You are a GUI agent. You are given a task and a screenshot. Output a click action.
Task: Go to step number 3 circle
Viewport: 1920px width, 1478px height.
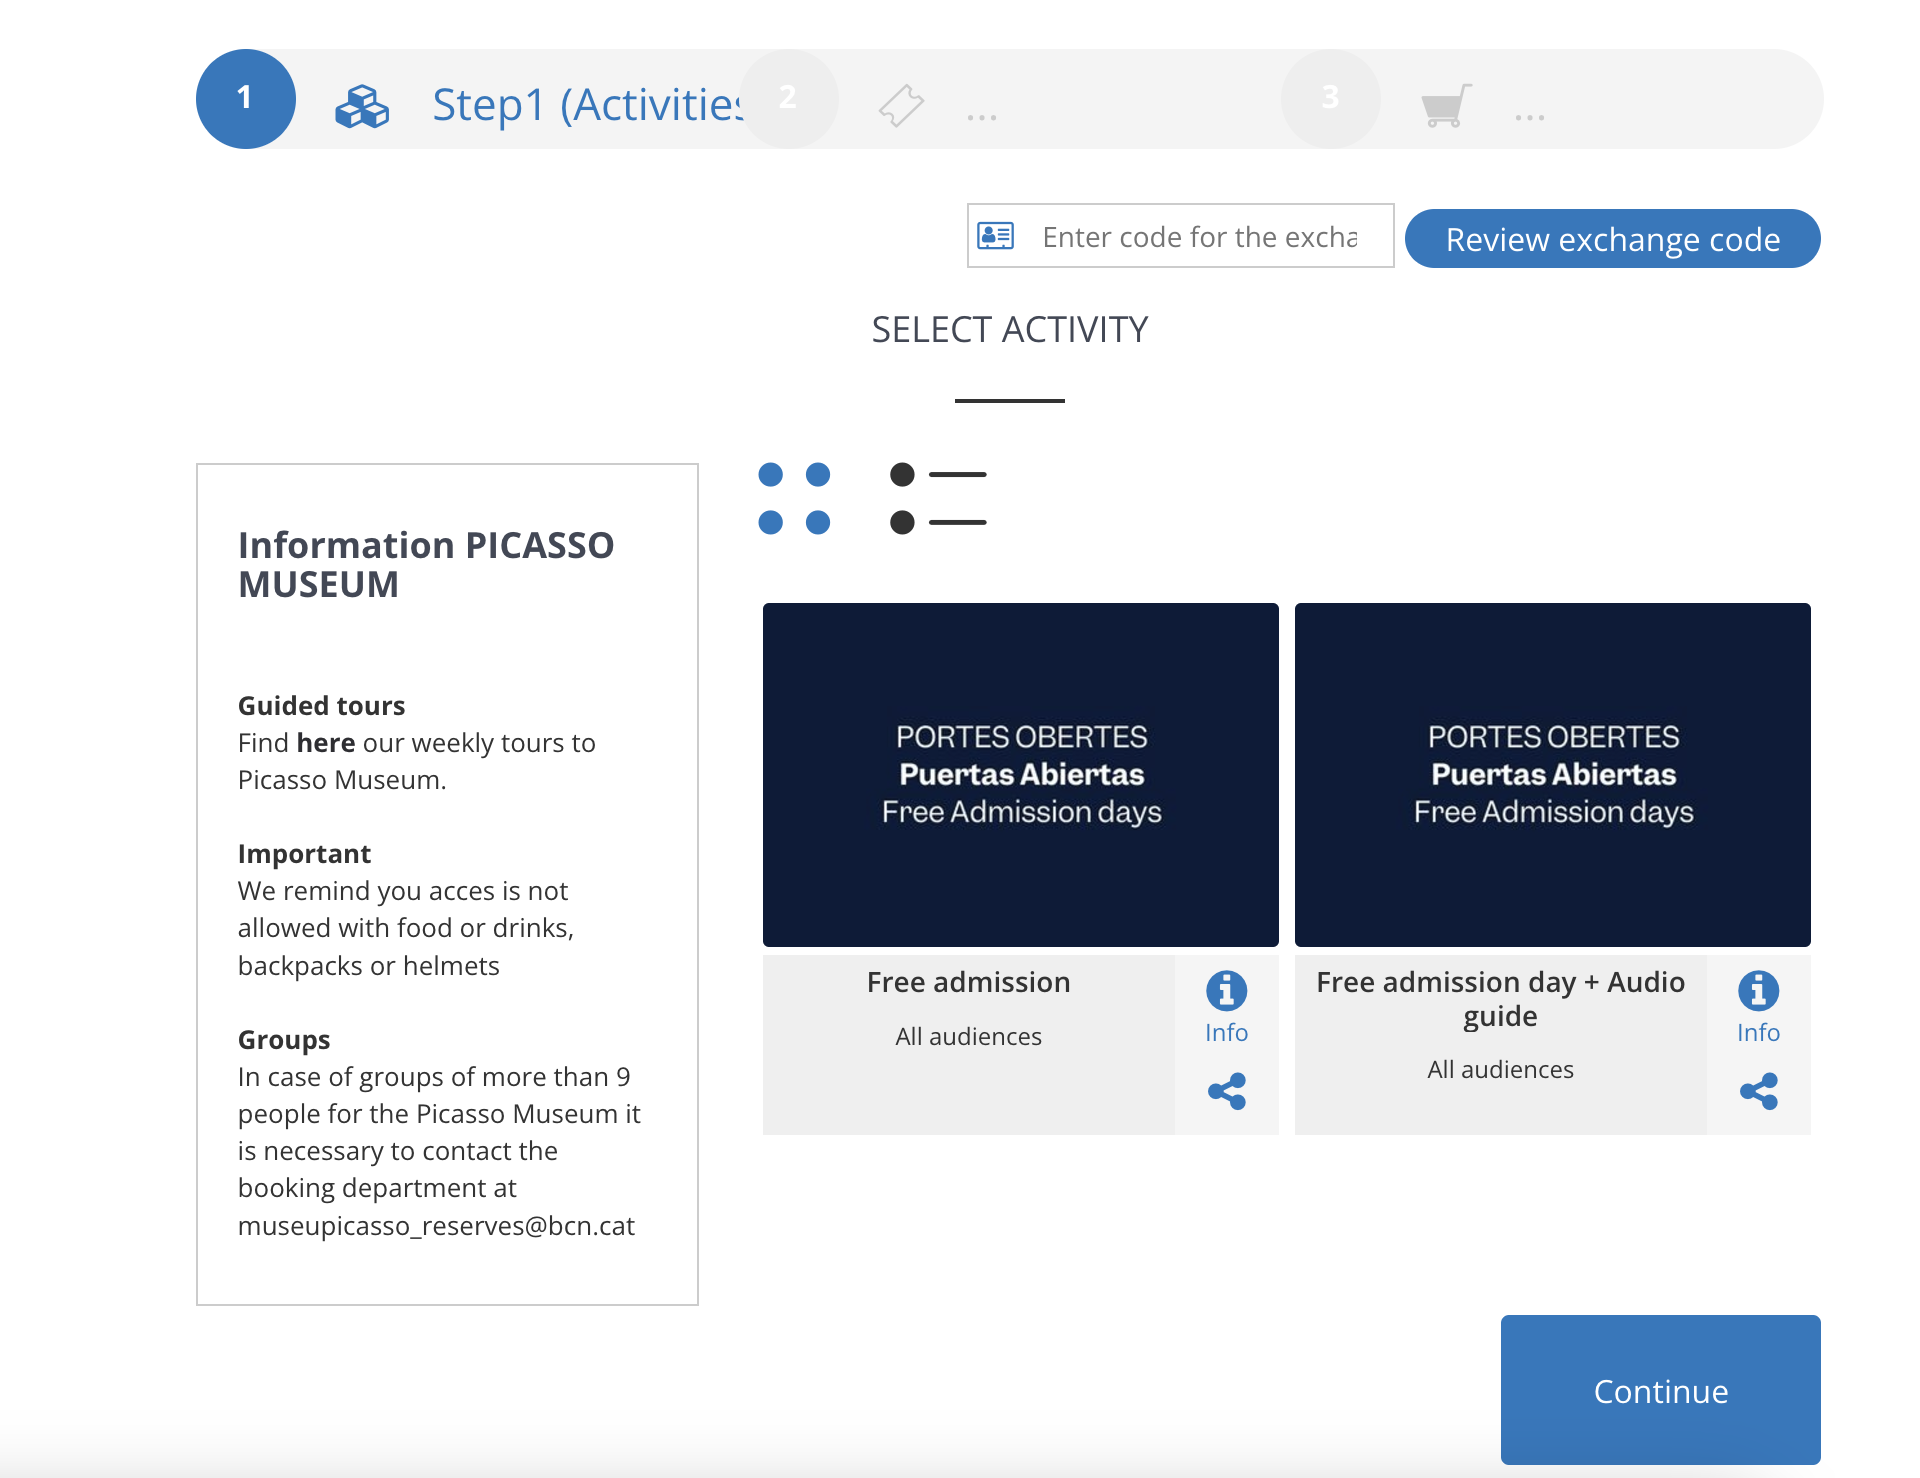(x=1329, y=98)
